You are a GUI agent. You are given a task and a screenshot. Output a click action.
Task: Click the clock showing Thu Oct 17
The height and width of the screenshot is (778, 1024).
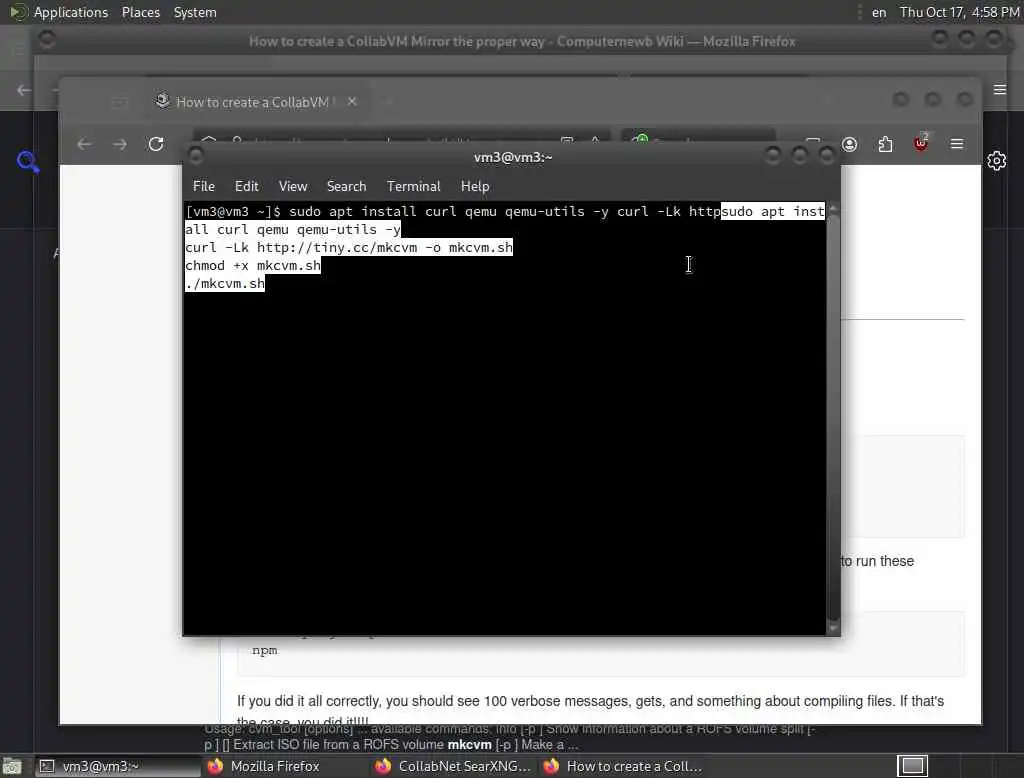[959, 12]
